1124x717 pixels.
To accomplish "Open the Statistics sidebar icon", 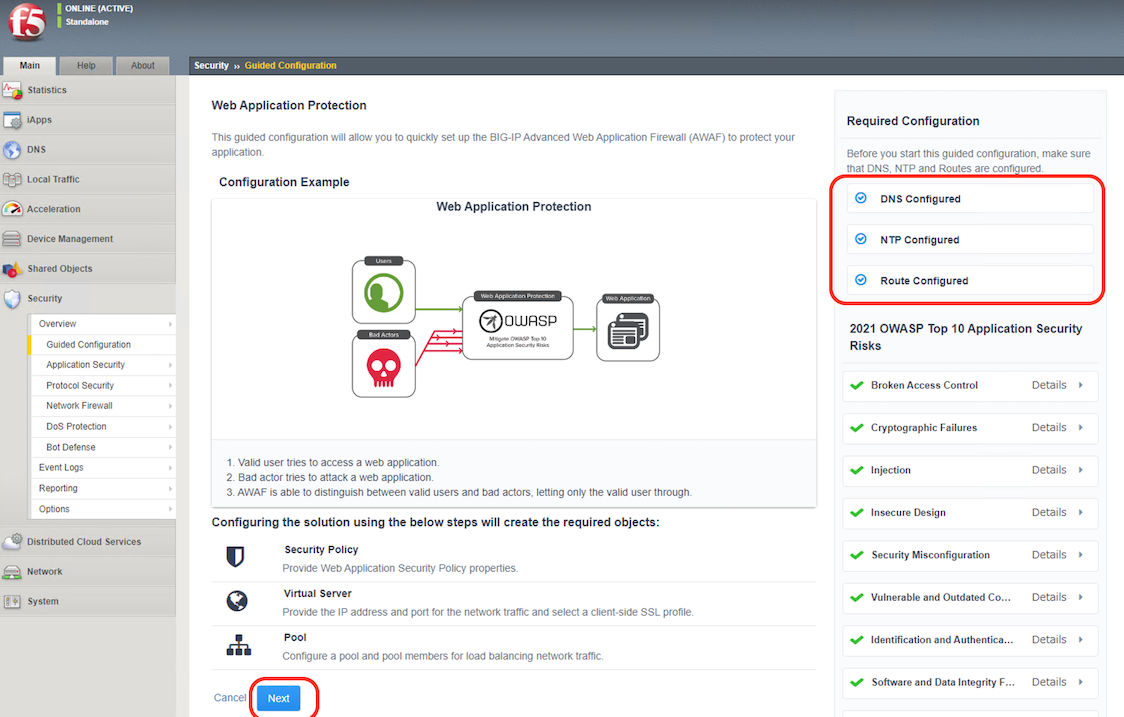I will (x=12, y=90).
